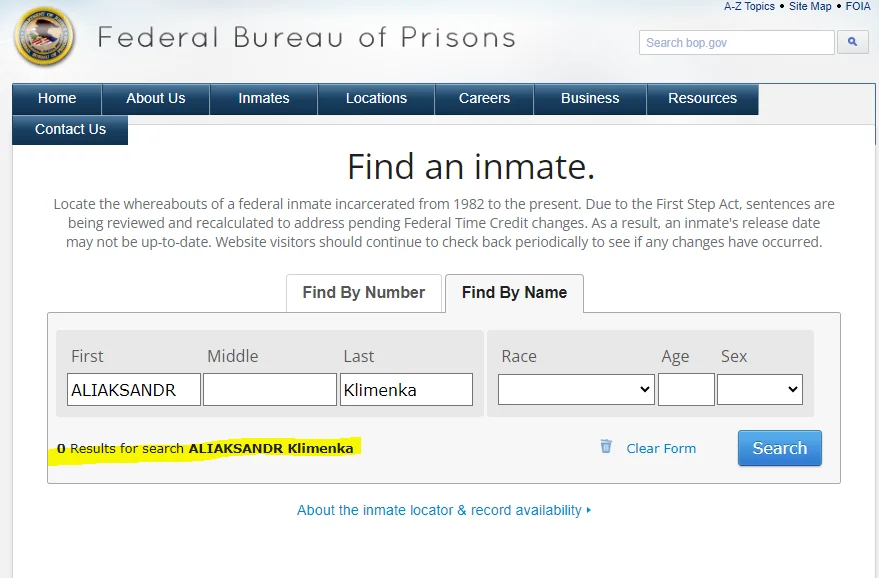Open the Race dropdown

tap(576, 390)
